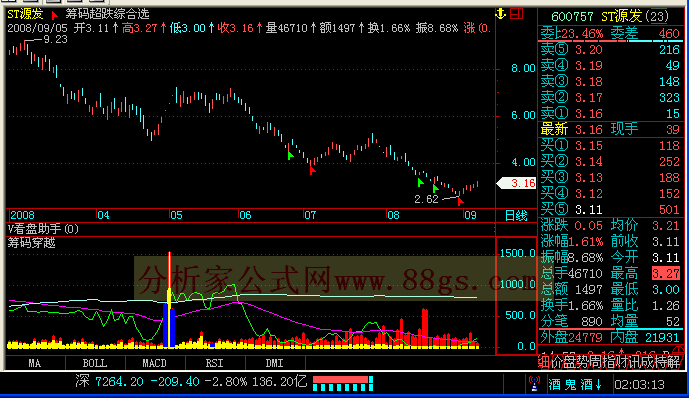The image size is (689, 398).
Task: Switch to the BOLL indicator tab
Action: click(95, 363)
